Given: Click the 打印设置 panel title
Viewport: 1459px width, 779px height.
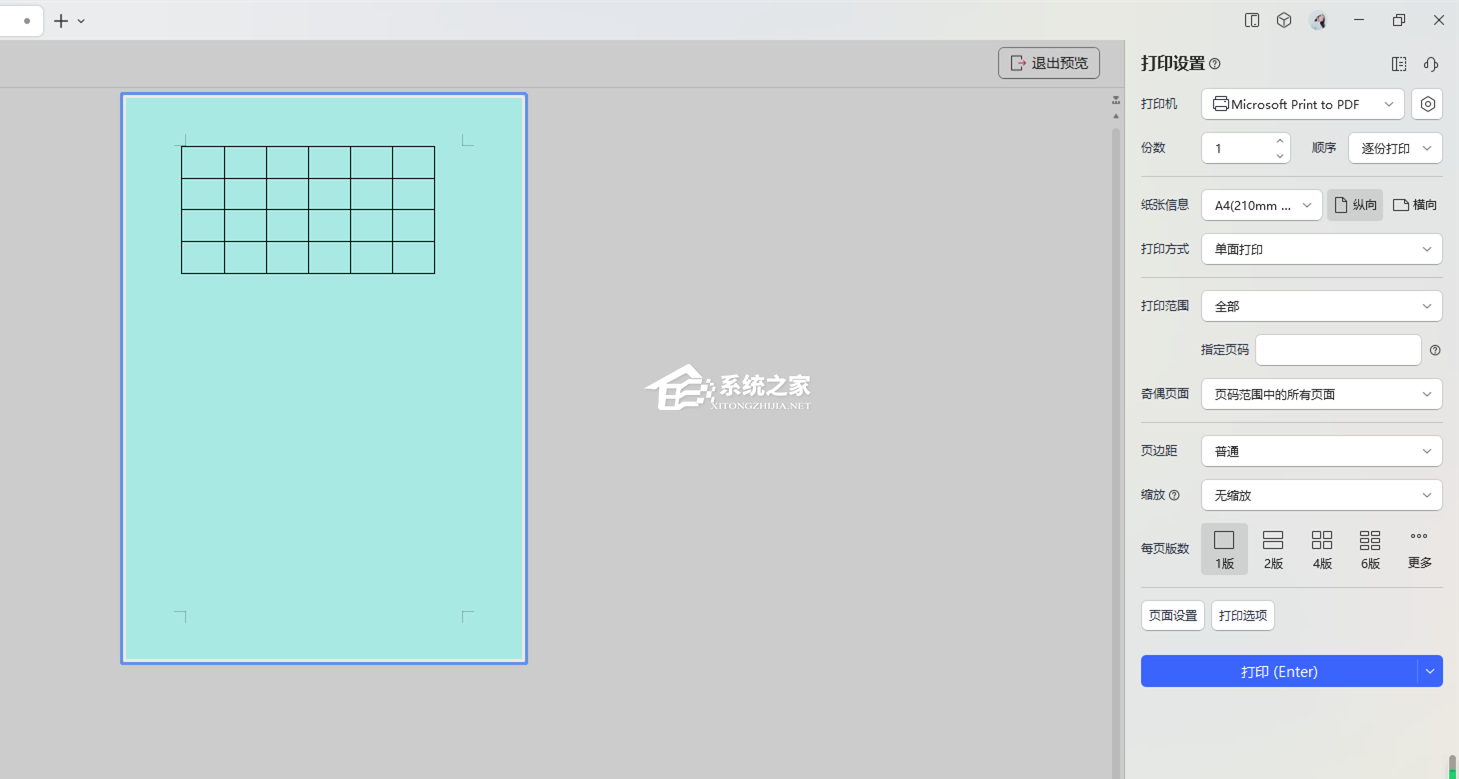Looking at the screenshot, I should coord(1173,64).
